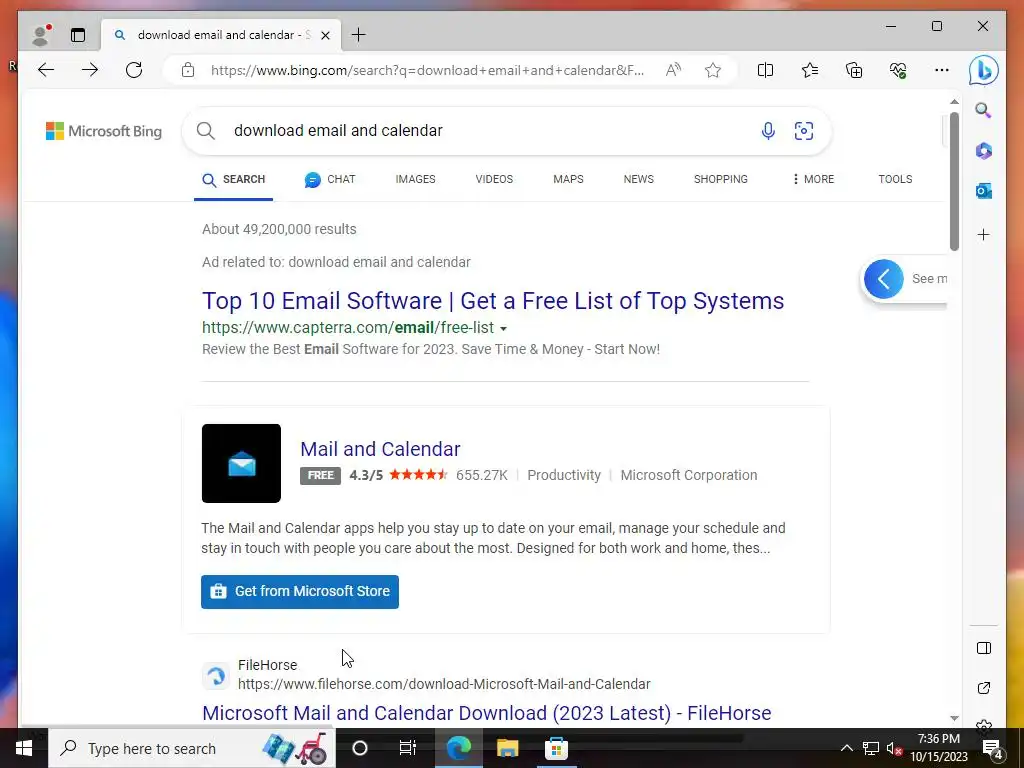Image resolution: width=1024 pixels, height=768 pixels.
Task: Switch to the SHOPPING tab
Action: 721,179
